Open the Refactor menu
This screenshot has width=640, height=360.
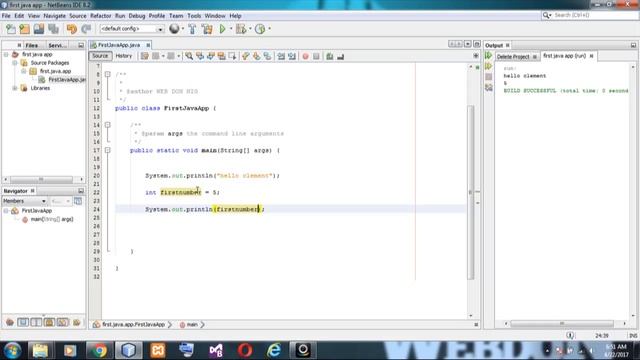(100, 16)
